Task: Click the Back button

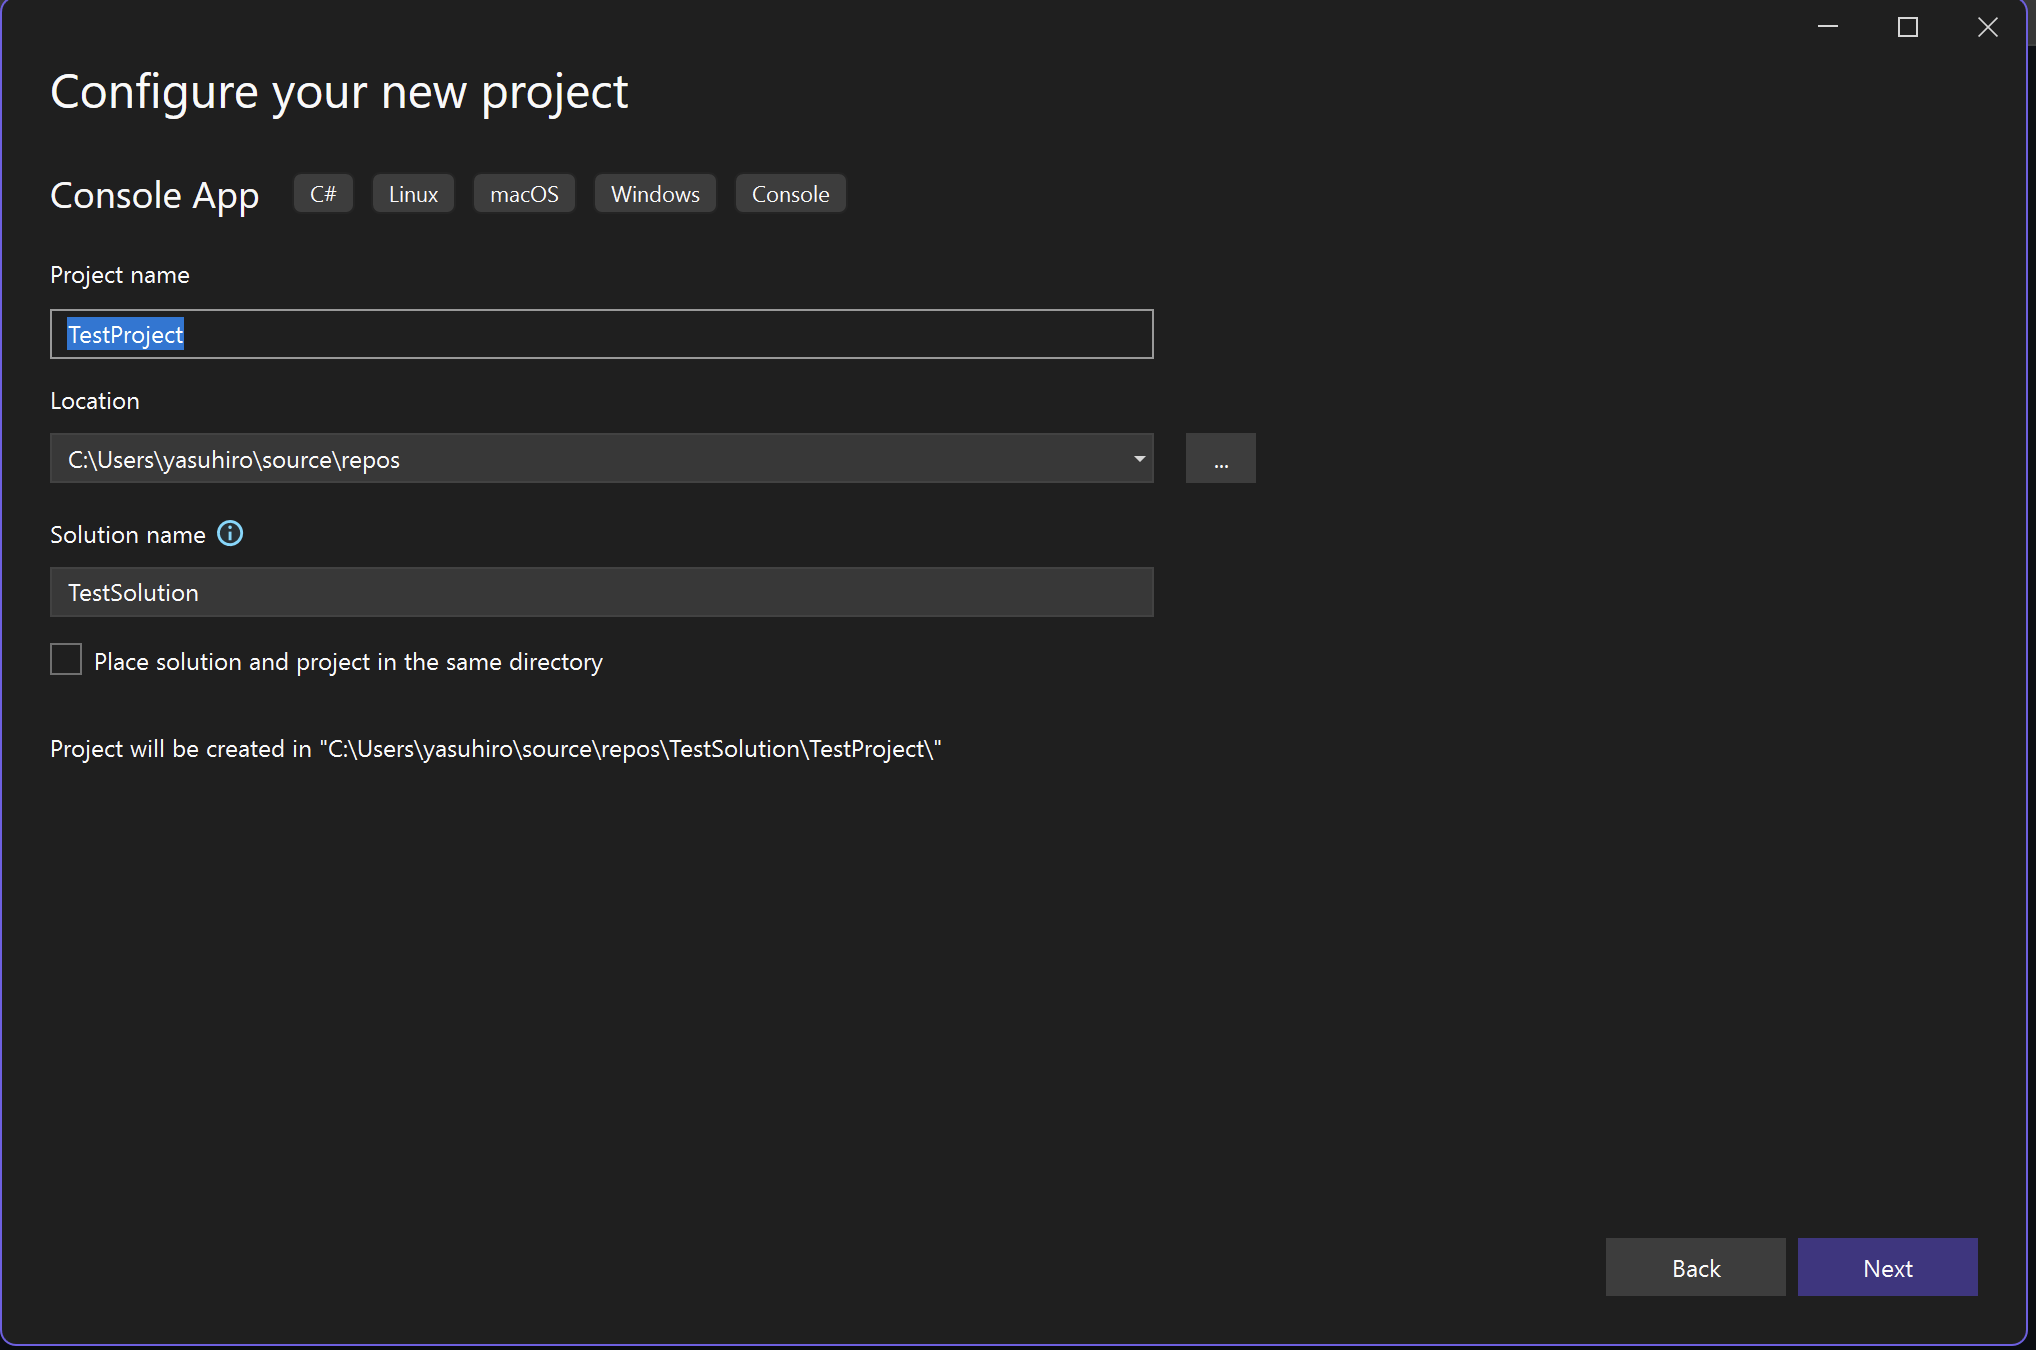Action: pos(1695,1268)
